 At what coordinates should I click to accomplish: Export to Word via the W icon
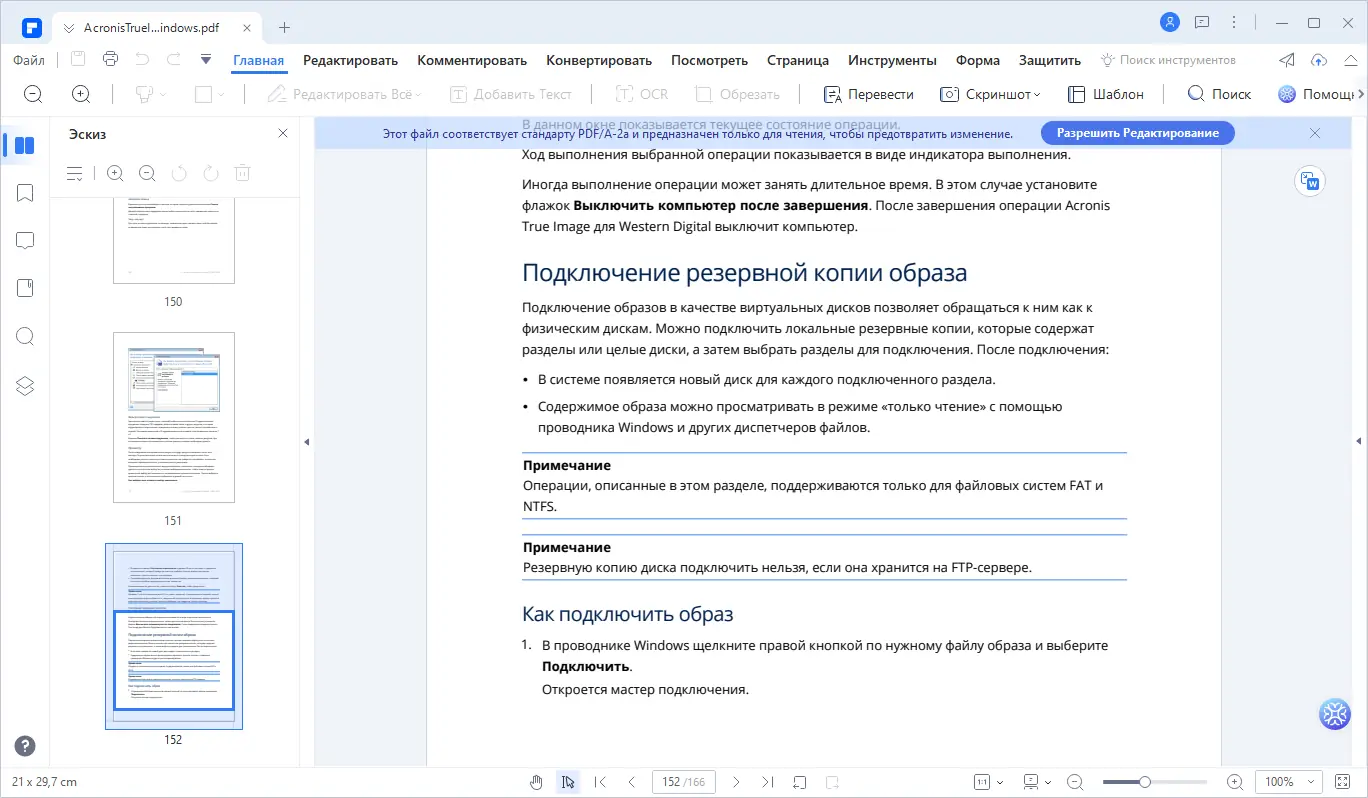(x=1310, y=181)
